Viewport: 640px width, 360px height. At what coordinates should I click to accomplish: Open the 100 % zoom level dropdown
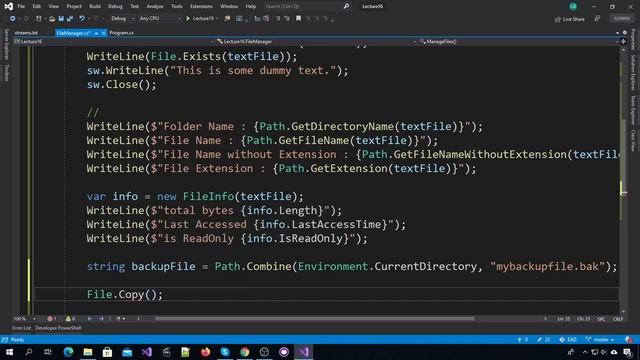24,319
